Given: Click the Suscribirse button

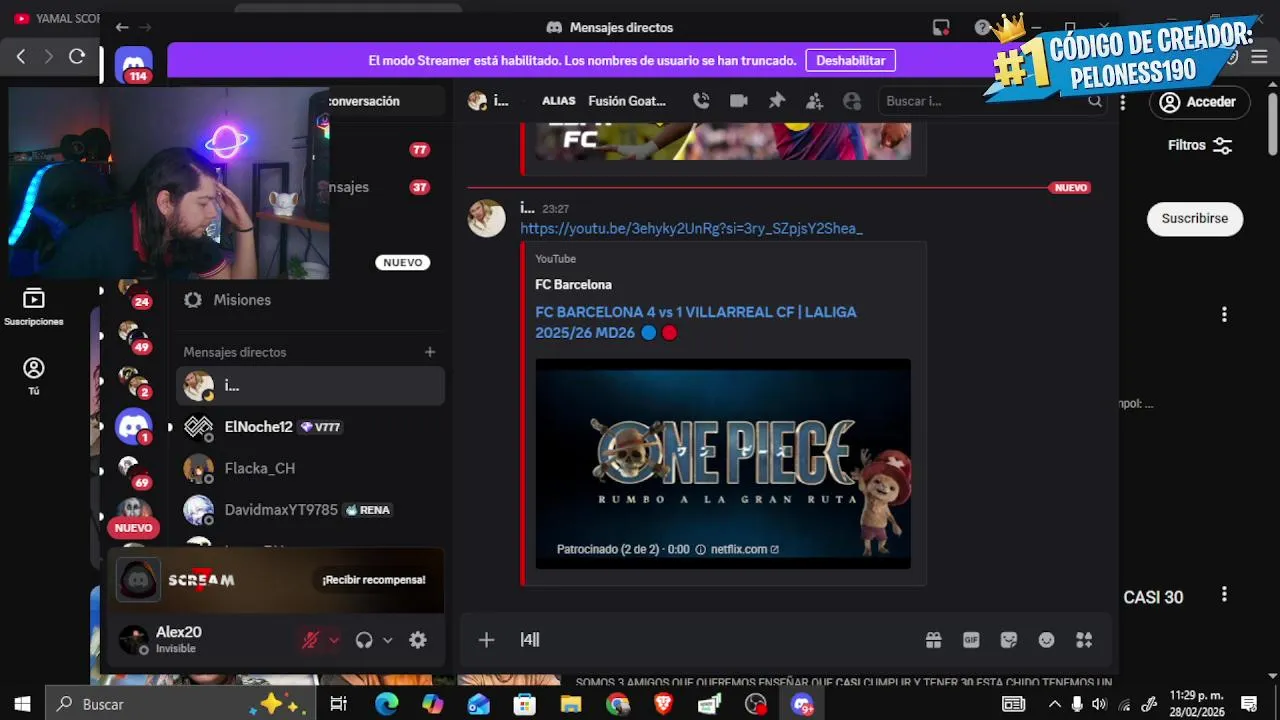Looking at the screenshot, I should tap(1194, 219).
